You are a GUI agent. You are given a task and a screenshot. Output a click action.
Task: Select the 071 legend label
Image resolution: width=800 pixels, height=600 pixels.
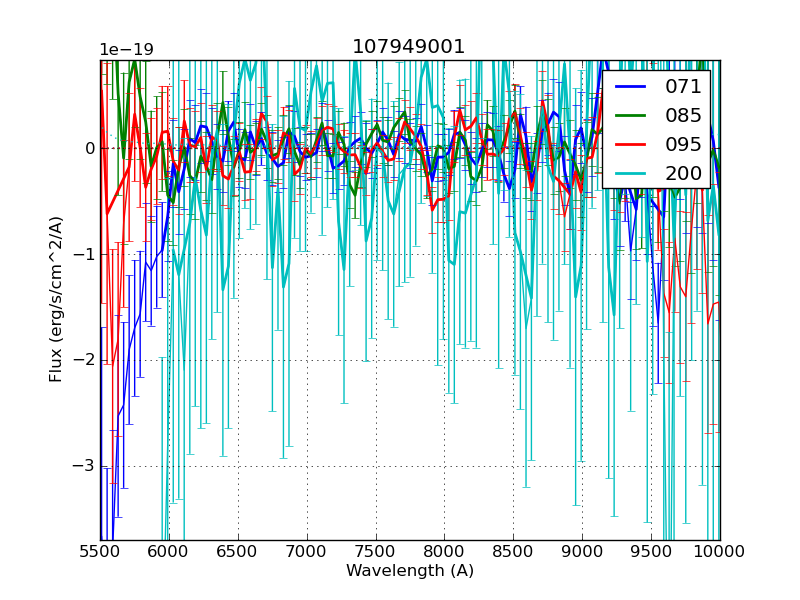(683, 87)
